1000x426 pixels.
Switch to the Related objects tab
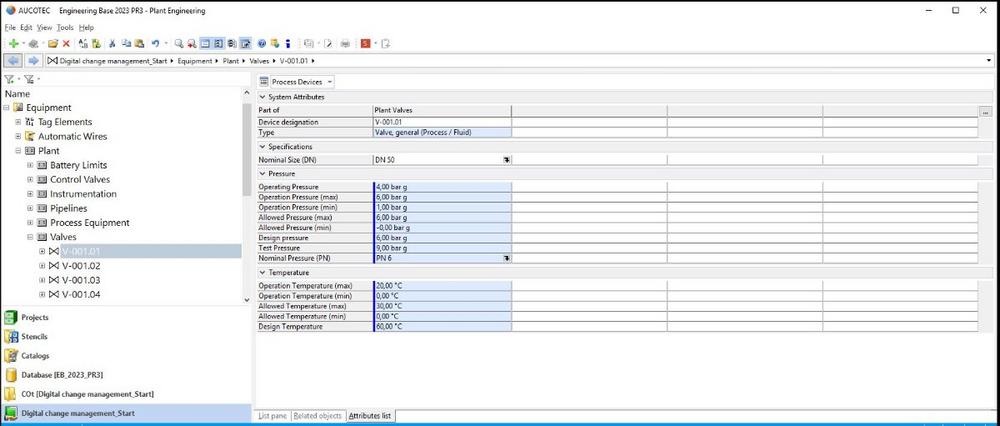[318, 415]
